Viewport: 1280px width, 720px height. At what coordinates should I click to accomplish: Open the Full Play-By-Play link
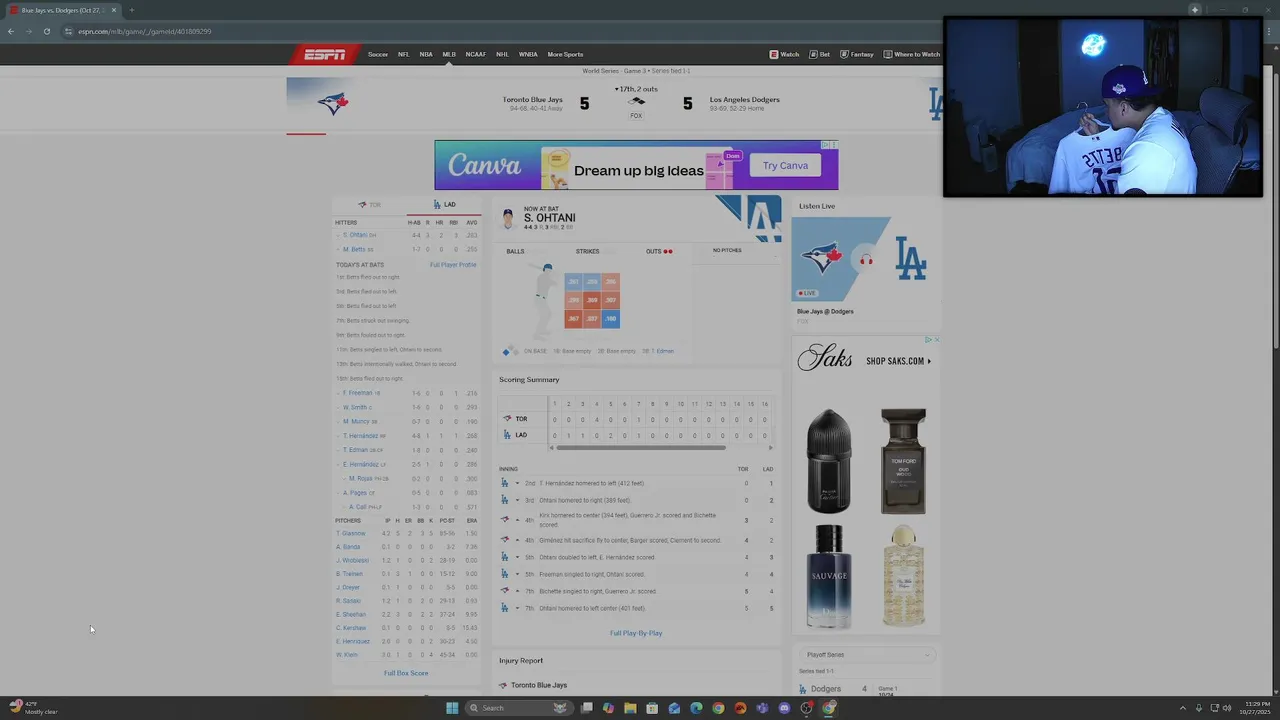pyautogui.click(x=636, y=633)
